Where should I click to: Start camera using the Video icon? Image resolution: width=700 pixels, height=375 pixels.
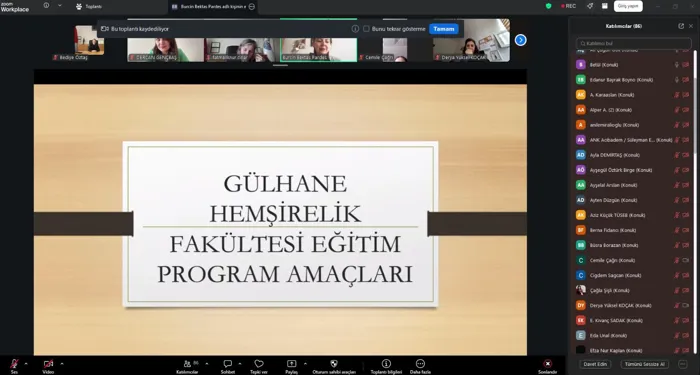tap(48, 364)
